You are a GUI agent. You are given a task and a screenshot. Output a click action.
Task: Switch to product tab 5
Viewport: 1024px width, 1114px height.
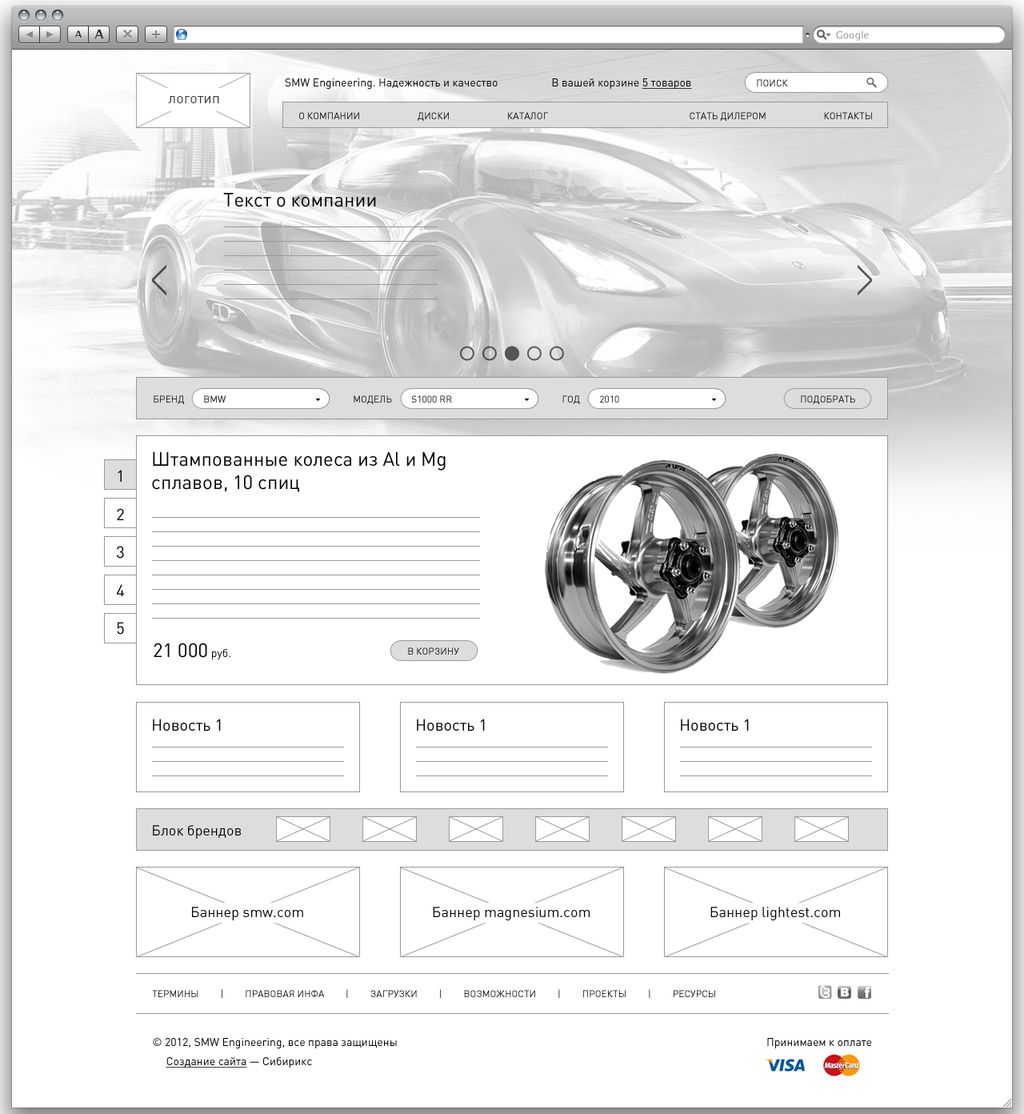tap(120, 628)
